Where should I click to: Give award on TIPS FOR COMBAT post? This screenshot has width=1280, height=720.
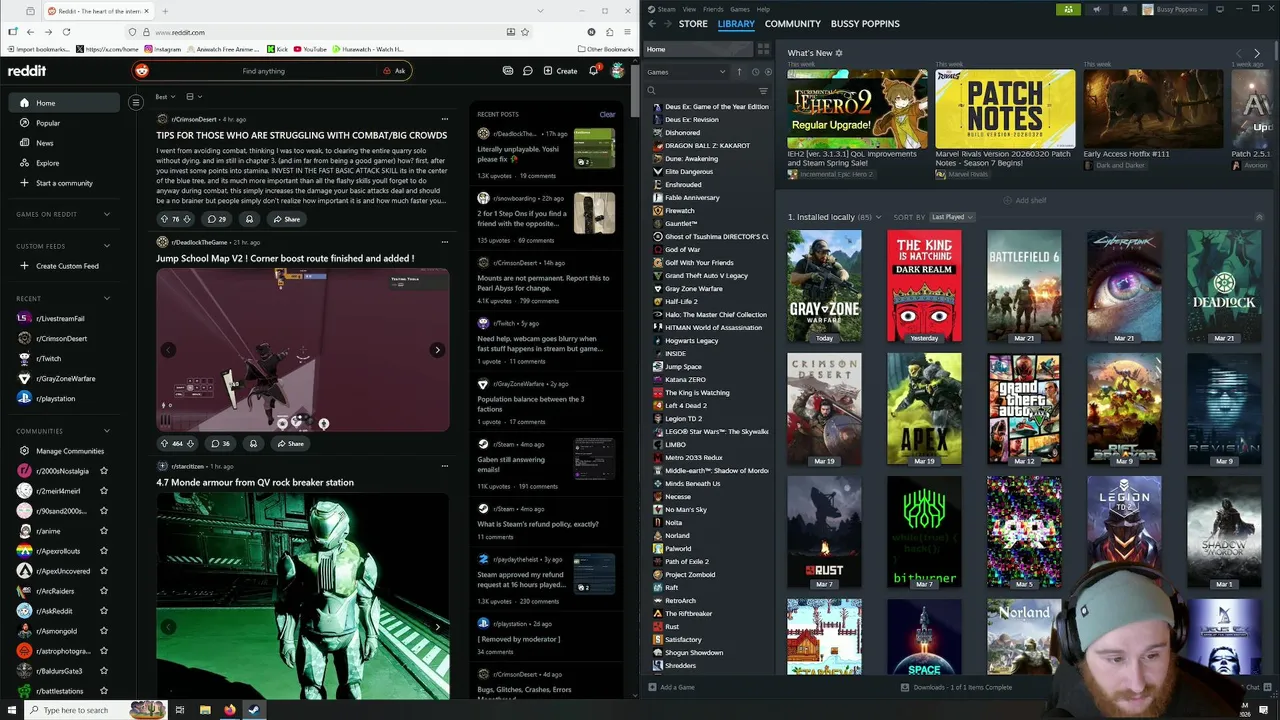pos(250,219)
